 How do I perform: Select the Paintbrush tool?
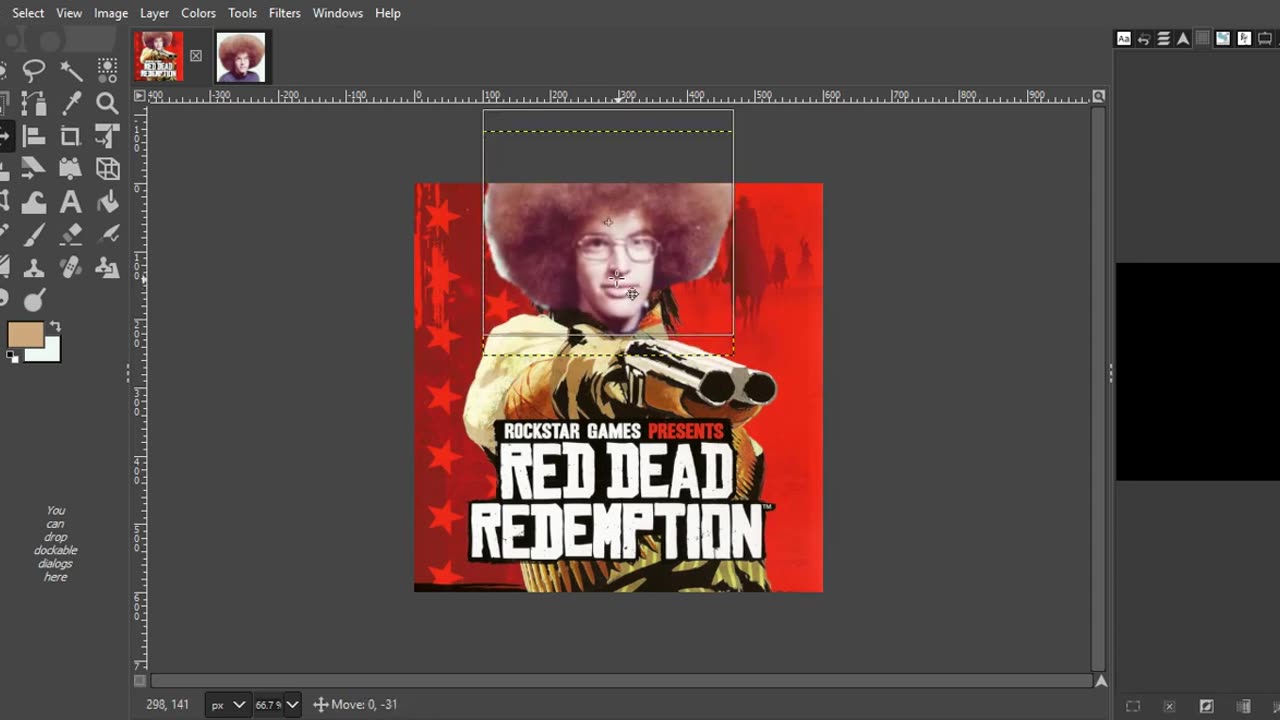(x=34, y=235)
